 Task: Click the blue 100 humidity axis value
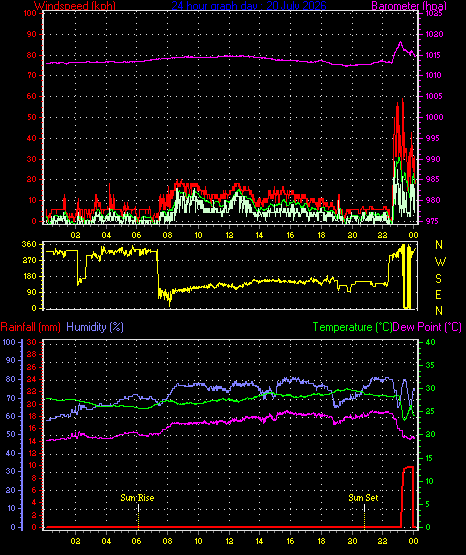pos(9,342)
